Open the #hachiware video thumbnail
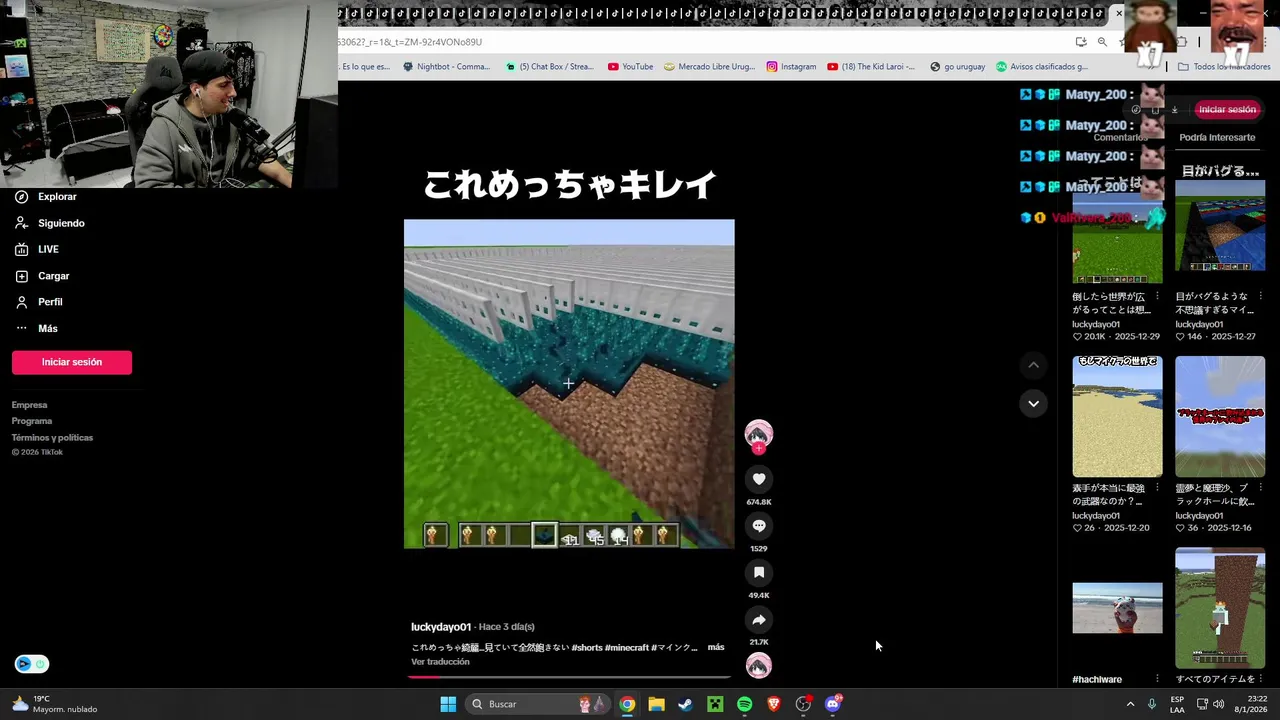 (x=1117, y=608)
